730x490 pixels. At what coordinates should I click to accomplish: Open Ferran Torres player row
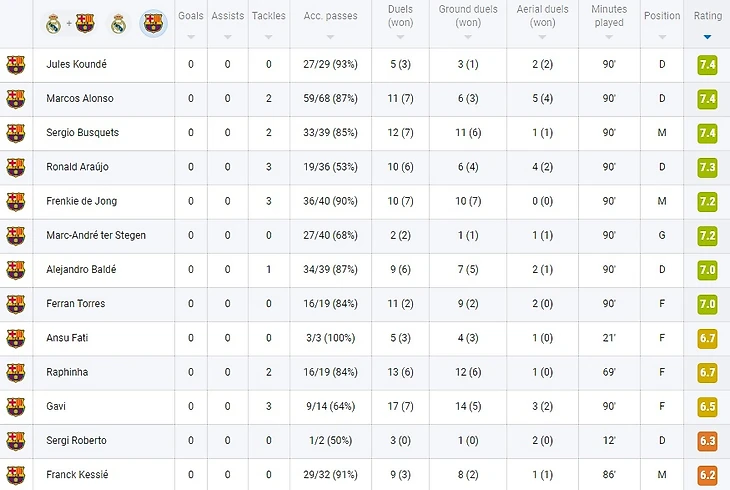(75, 303)
